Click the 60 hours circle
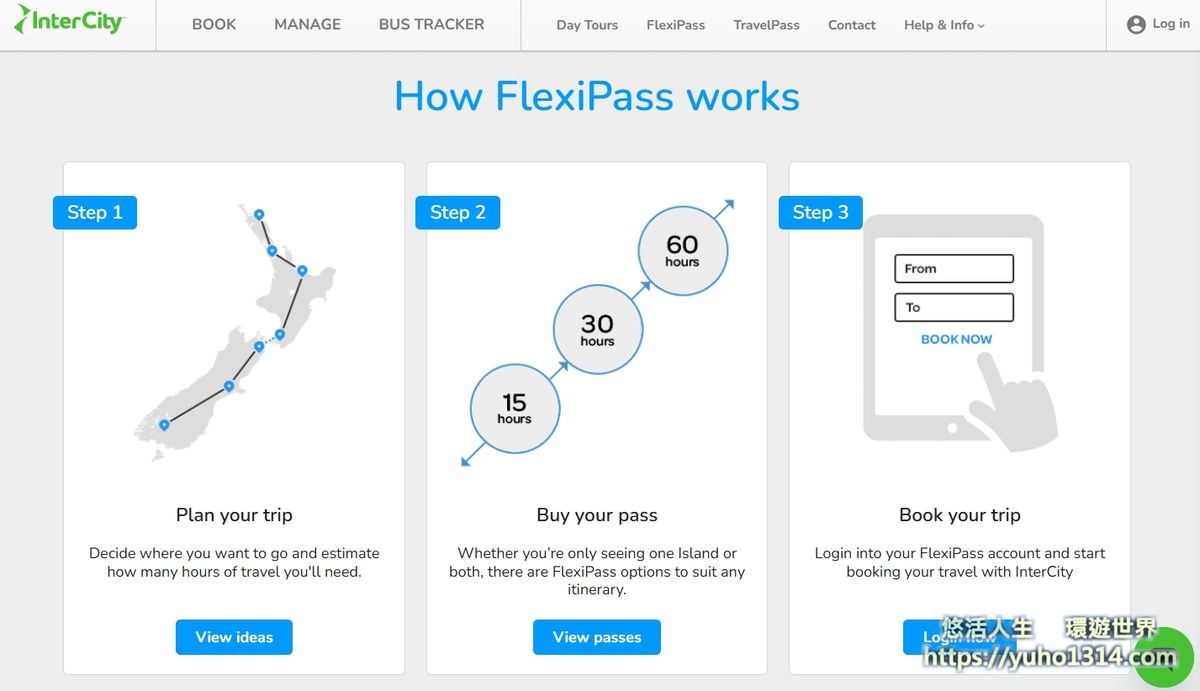This screenshot has width=1200, height=691. click(683, 250)
